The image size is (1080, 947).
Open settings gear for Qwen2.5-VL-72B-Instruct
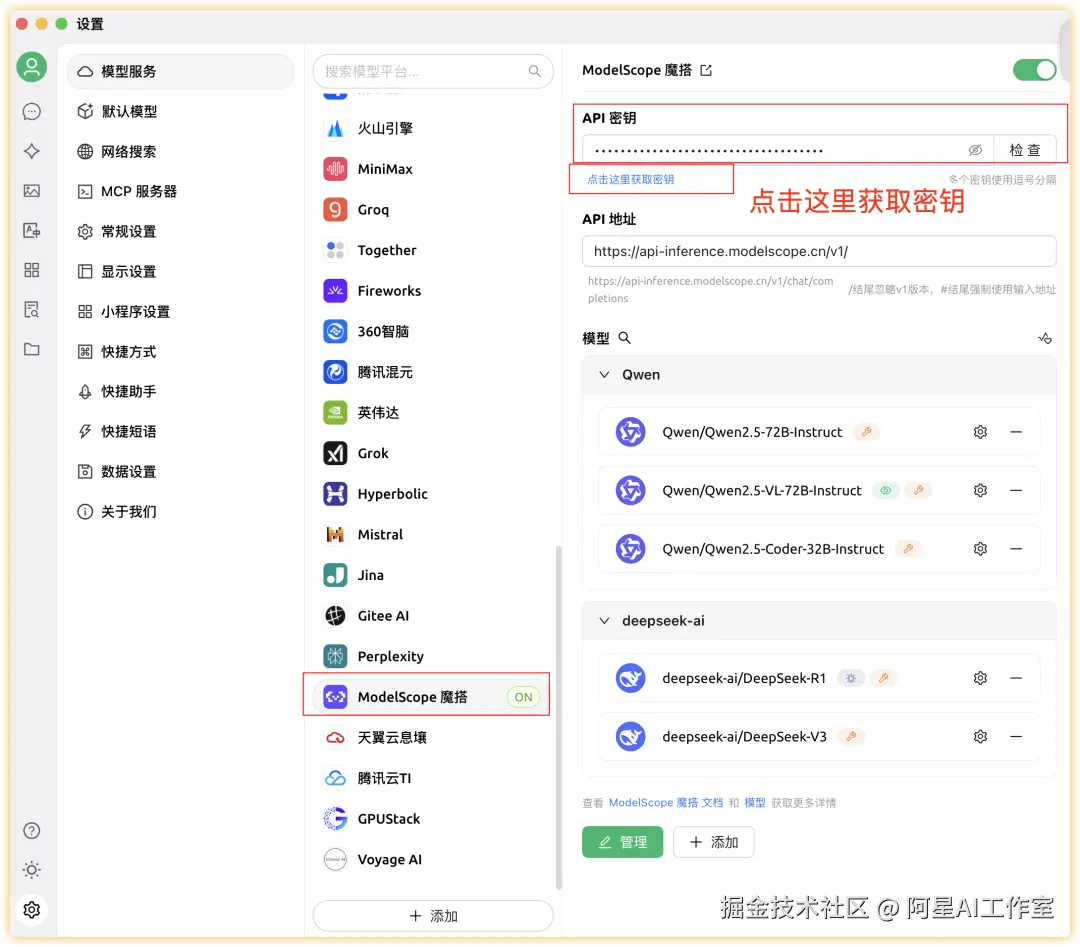click(x=980, y=490)
